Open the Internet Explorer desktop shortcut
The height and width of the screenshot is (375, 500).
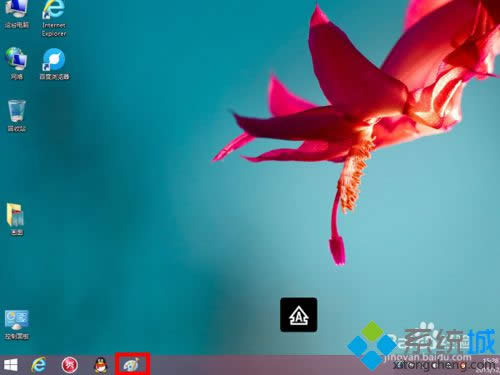[x=54, y=17]
